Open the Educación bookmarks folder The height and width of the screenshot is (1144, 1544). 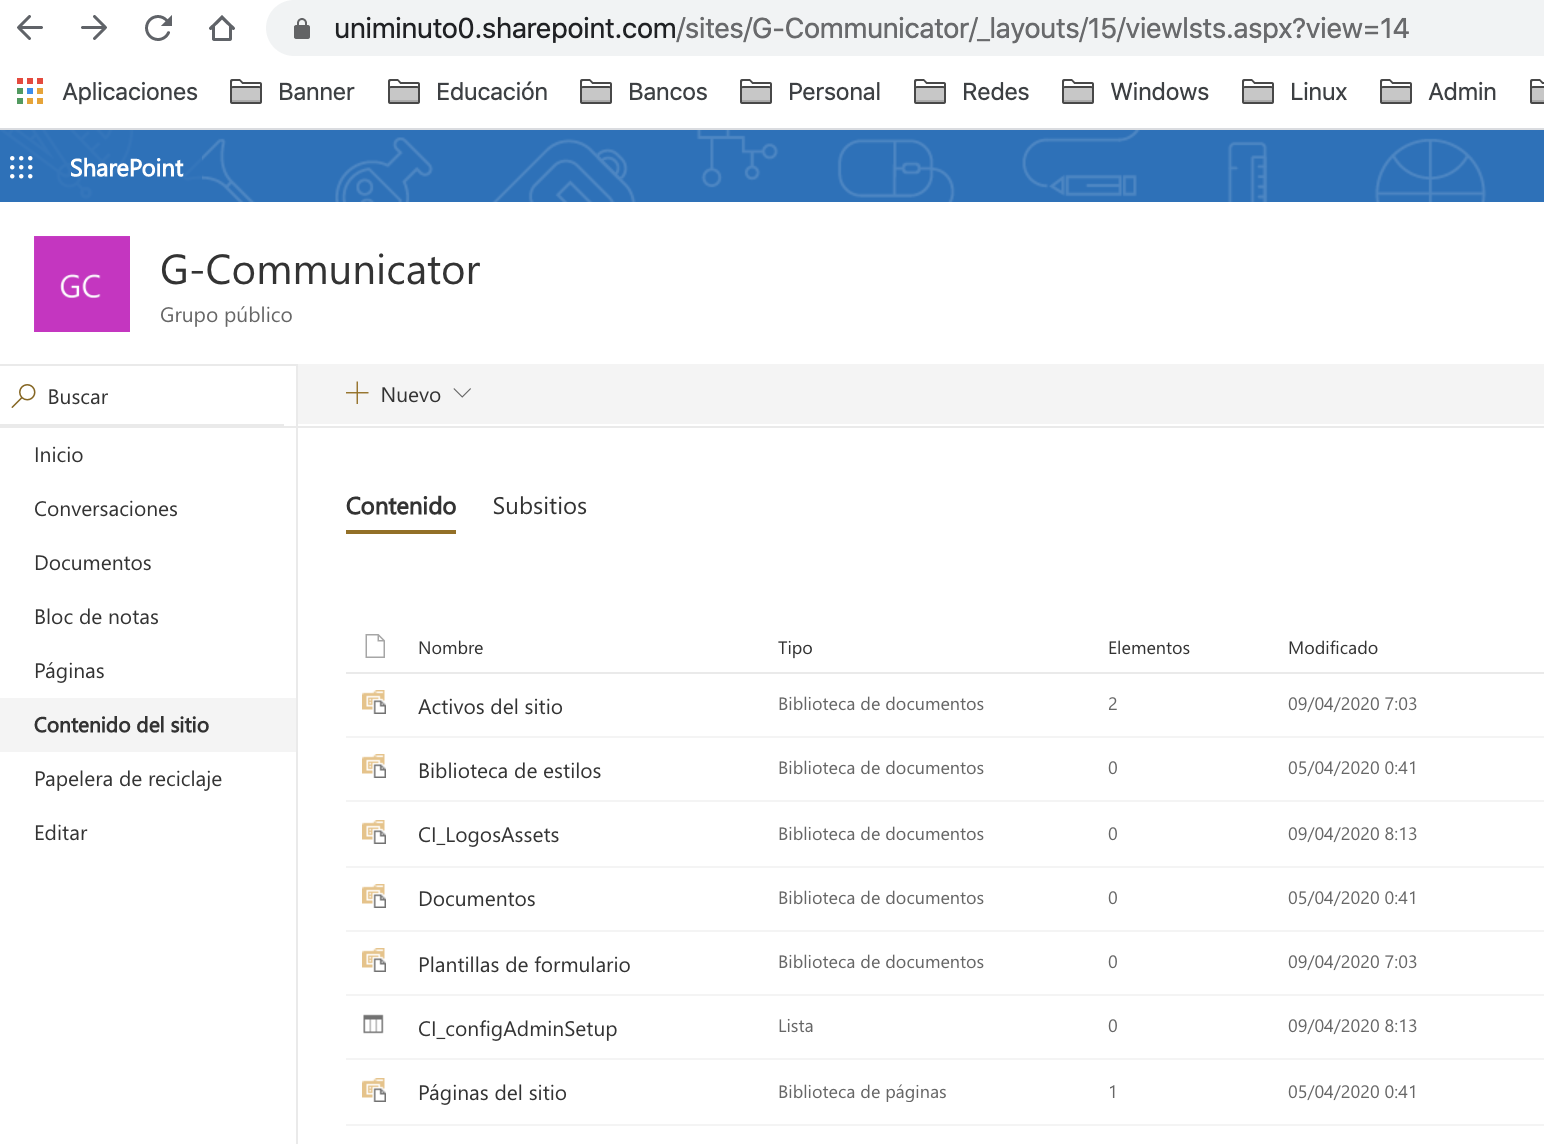(468, 92)
